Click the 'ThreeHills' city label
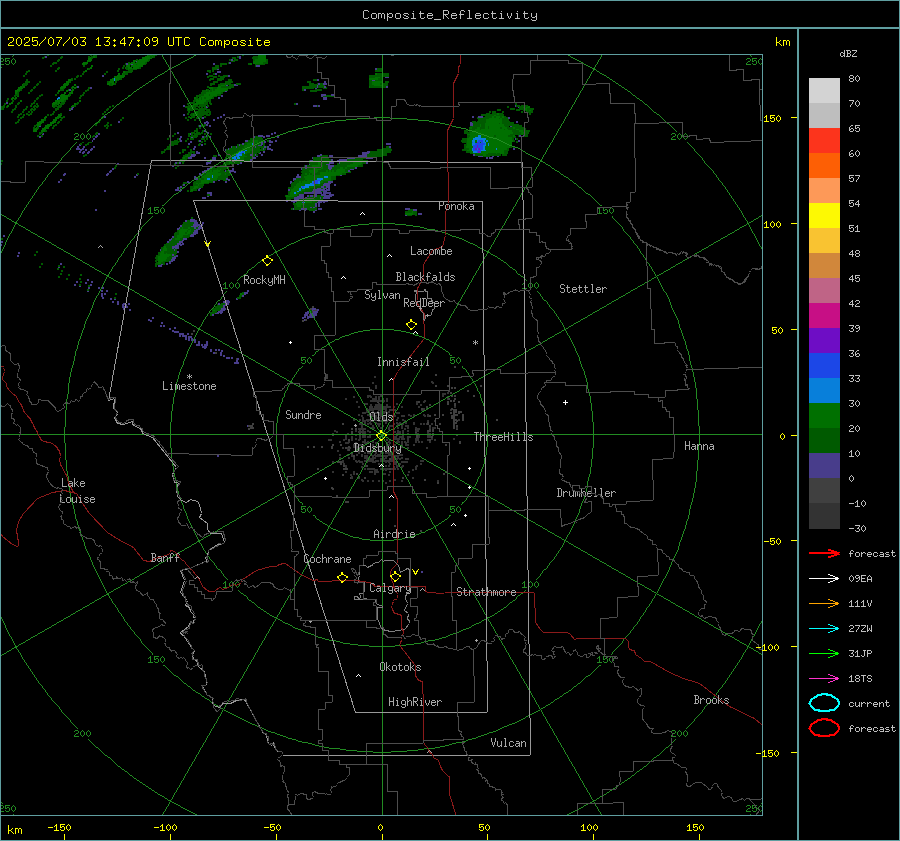This screenshot has width=900, height=841. click(x=503, y=437)
